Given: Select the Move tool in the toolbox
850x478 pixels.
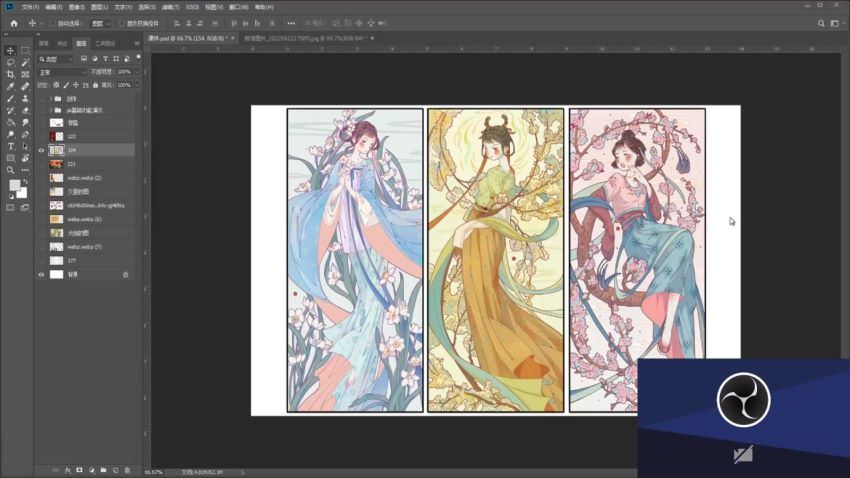Looking at the screenshot, I should (10, 50).
